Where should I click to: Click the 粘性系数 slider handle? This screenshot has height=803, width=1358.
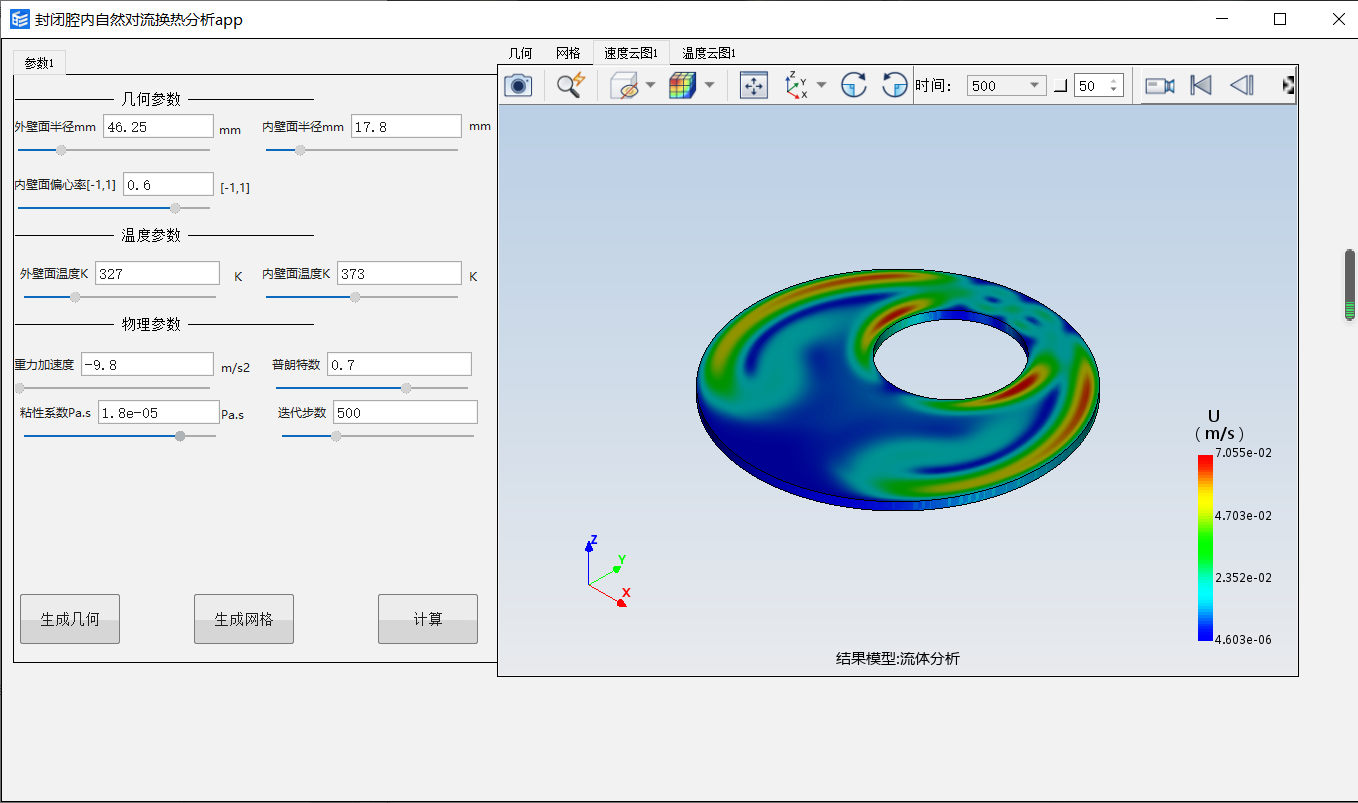point(179,436)
